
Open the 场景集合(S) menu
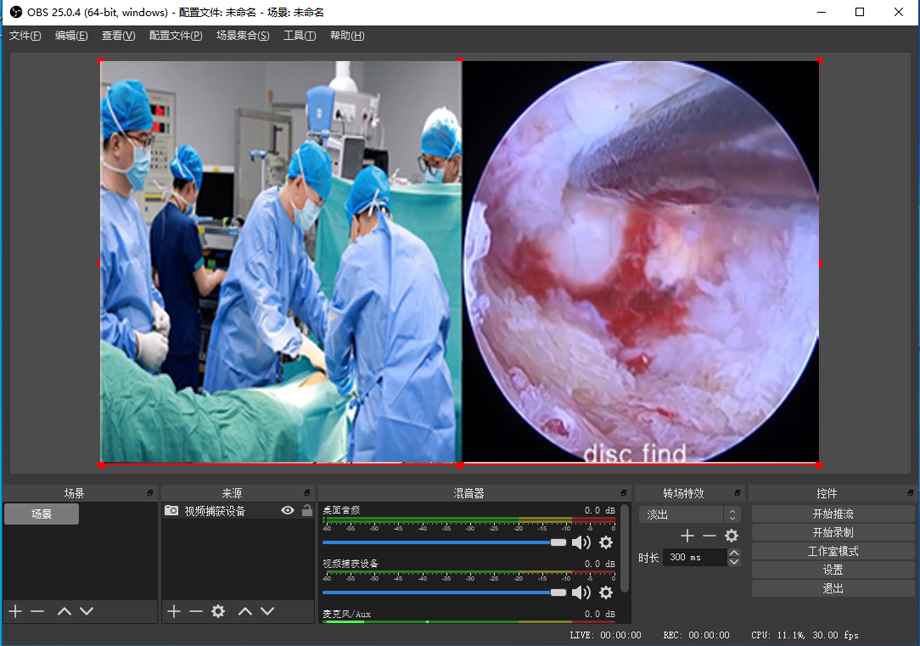(x=242, y=36)
